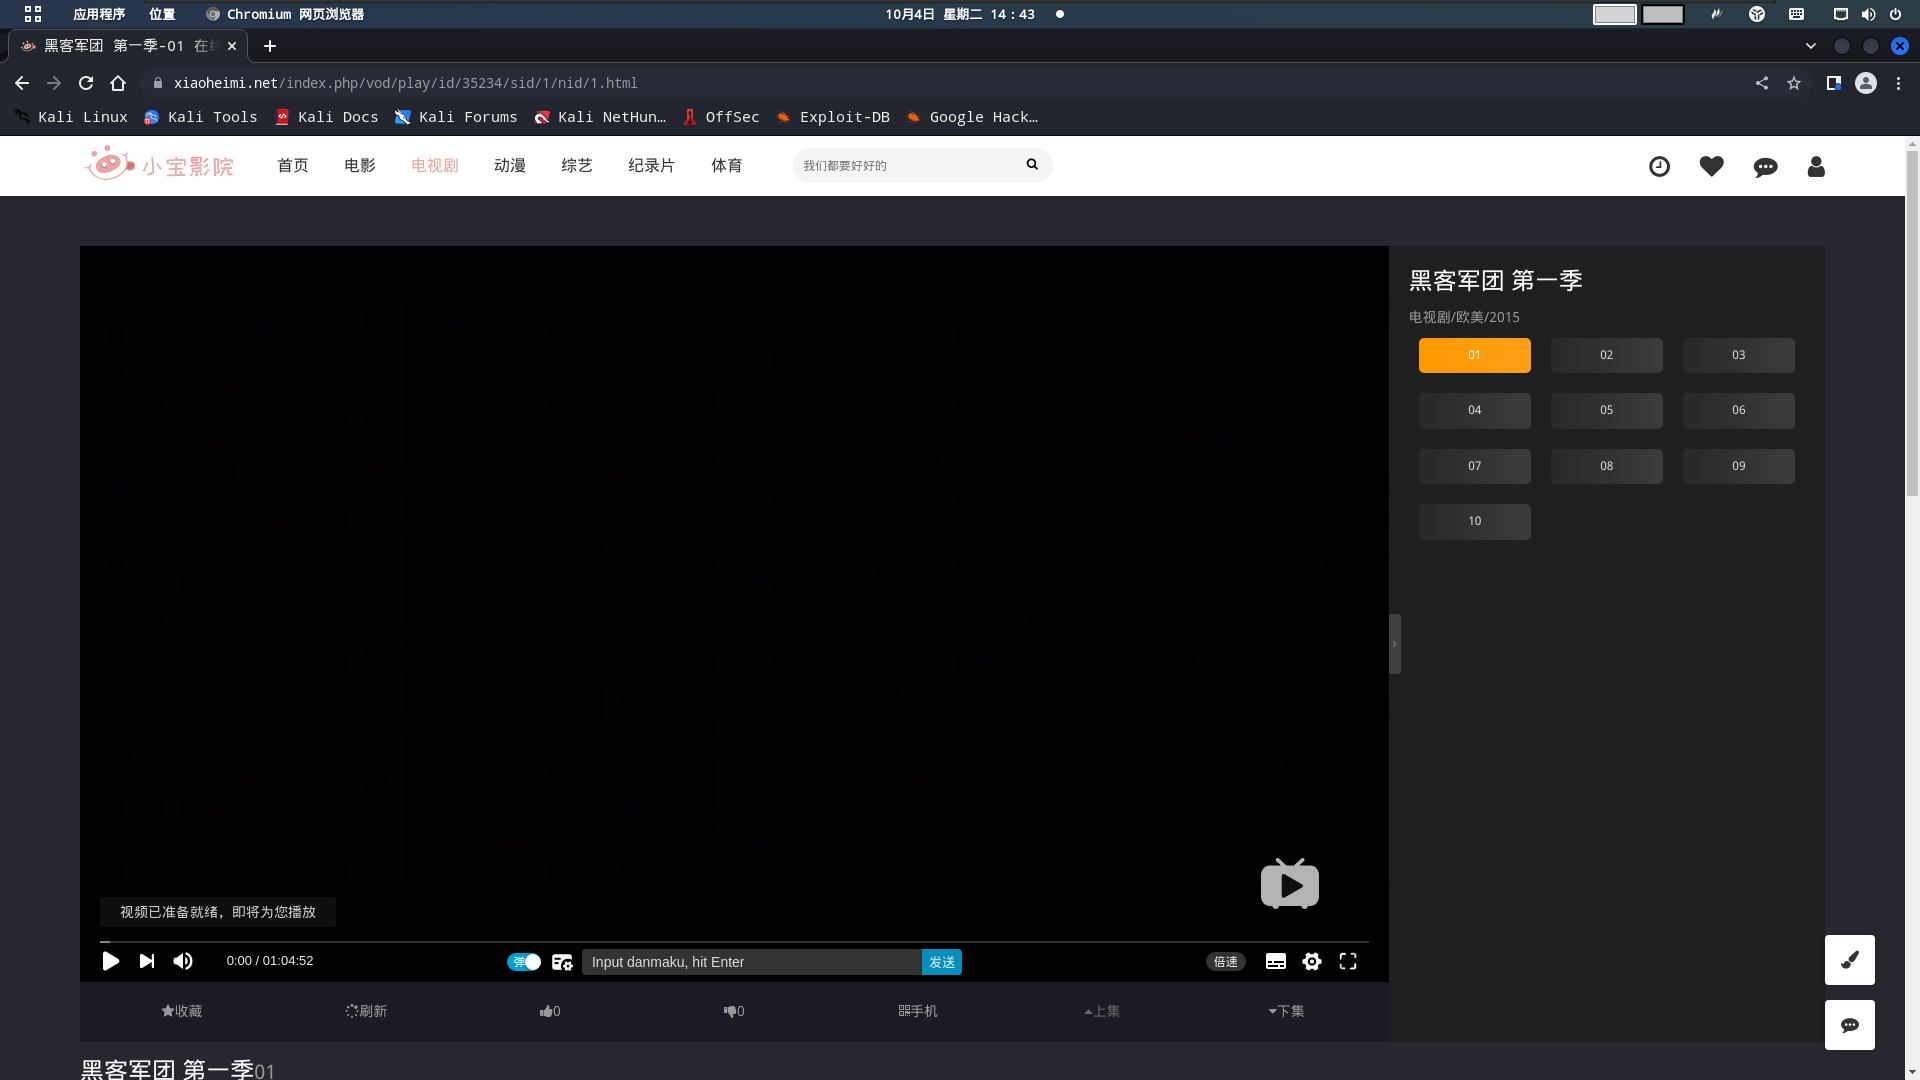Viewport: 1920px width, 1080px height.
Task: Select episode 09
Action: pyautogui.click(x=1739, y=466)
